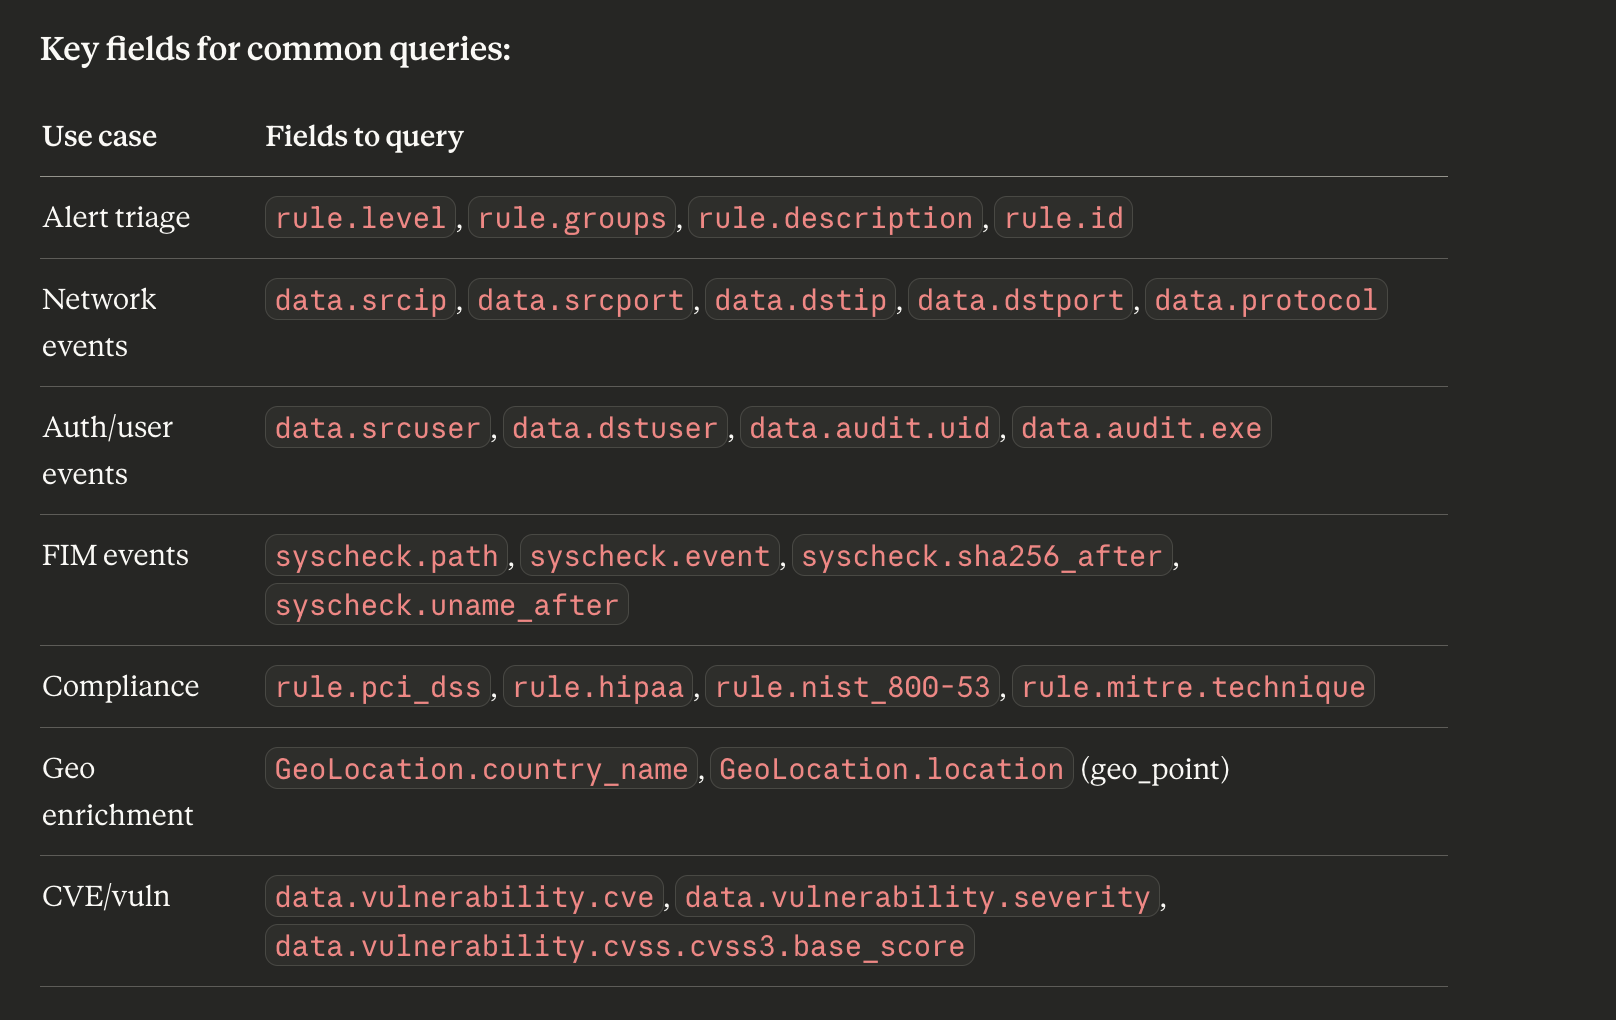Click the rule.pci_dss chip in Compliance row

377,687
